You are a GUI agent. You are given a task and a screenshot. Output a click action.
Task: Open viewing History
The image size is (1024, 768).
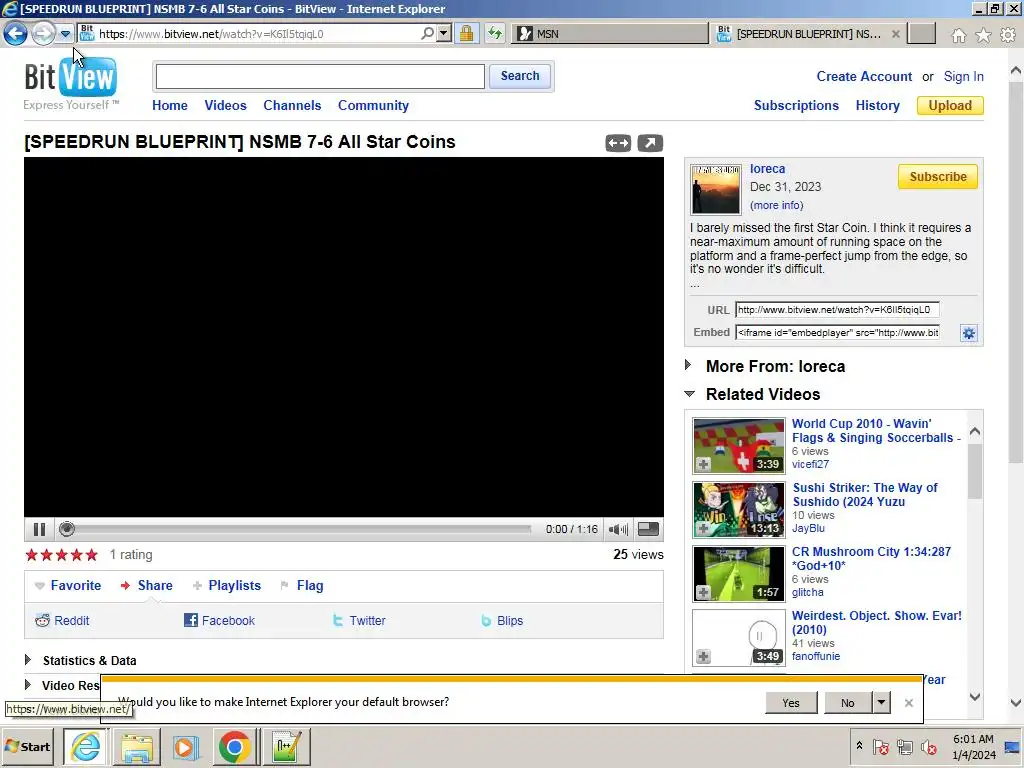tap(877, 105)
